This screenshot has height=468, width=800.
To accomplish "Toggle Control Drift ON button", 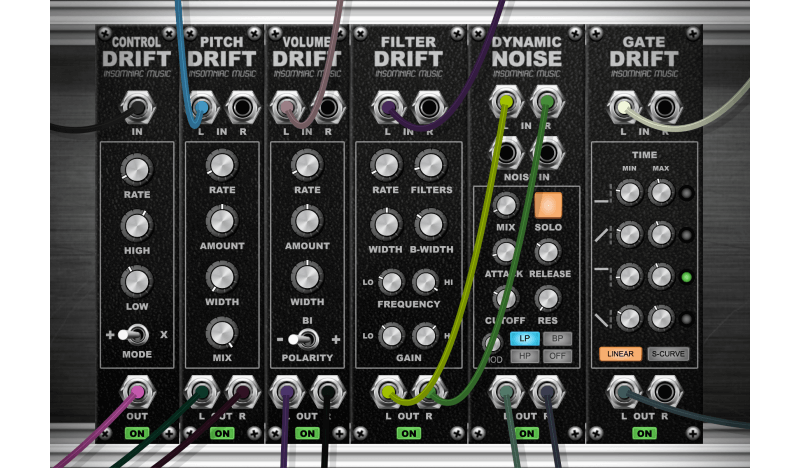I will click(137, 433).
